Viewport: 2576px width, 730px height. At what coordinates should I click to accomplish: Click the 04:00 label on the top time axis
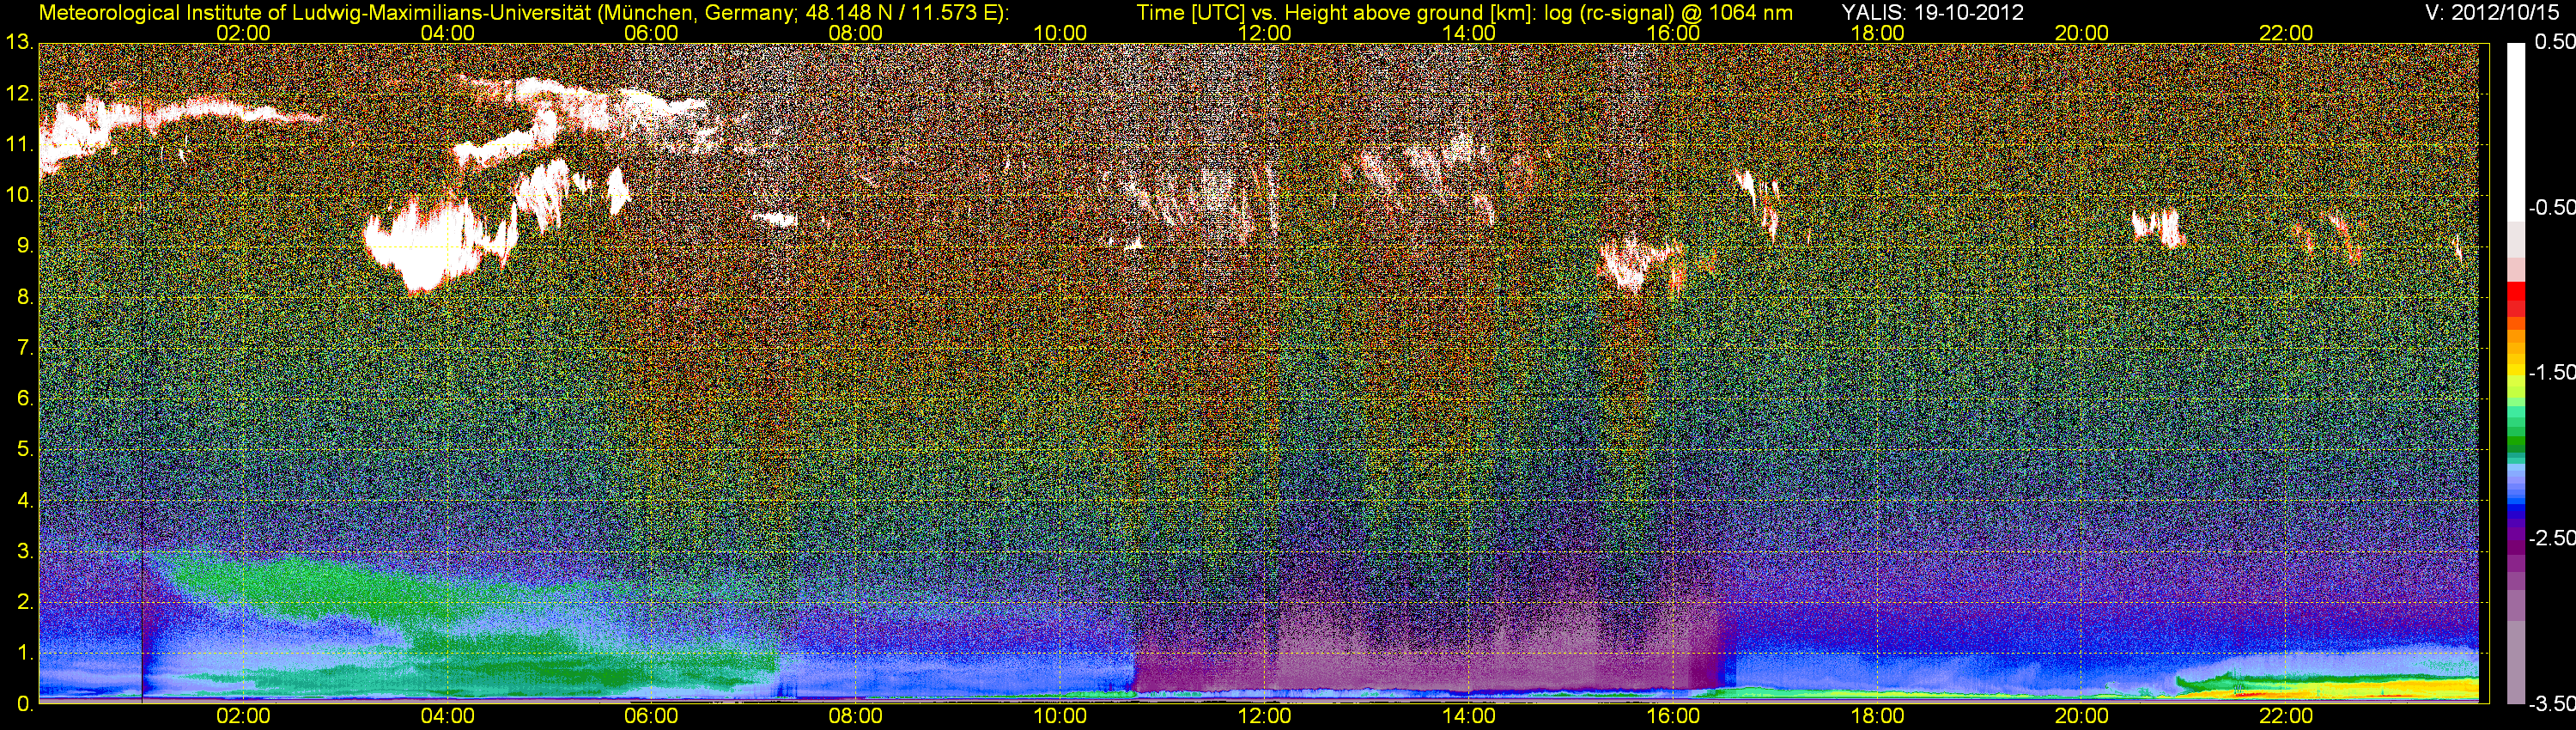447,33
